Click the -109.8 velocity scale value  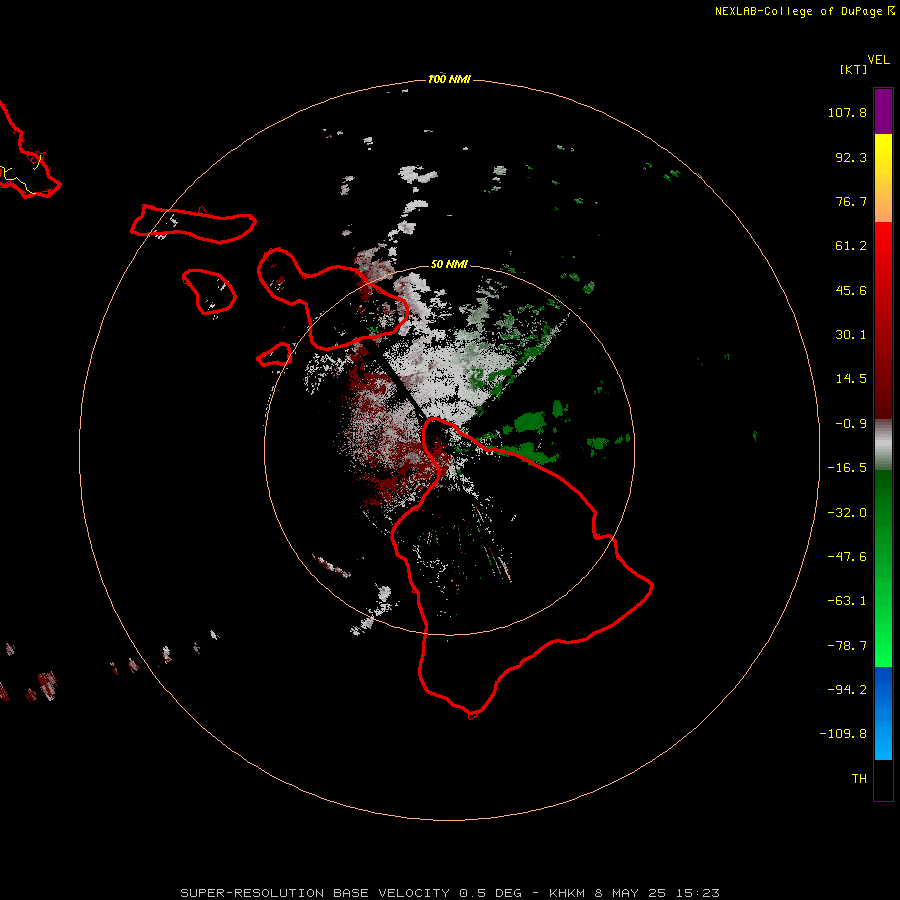click(x=843, y=734)
